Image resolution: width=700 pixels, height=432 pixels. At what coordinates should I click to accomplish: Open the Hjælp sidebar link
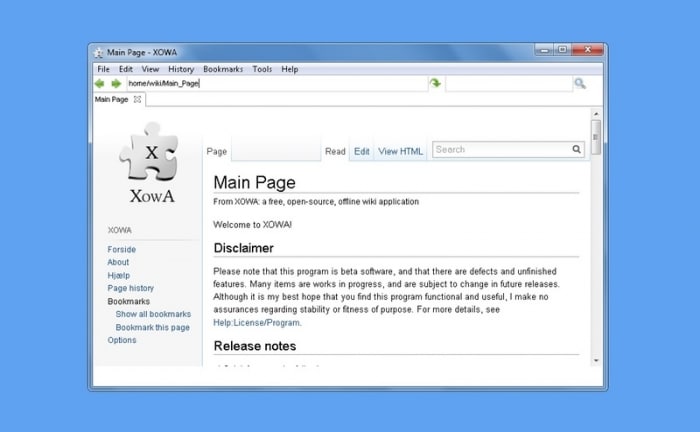tap(119, 275)
